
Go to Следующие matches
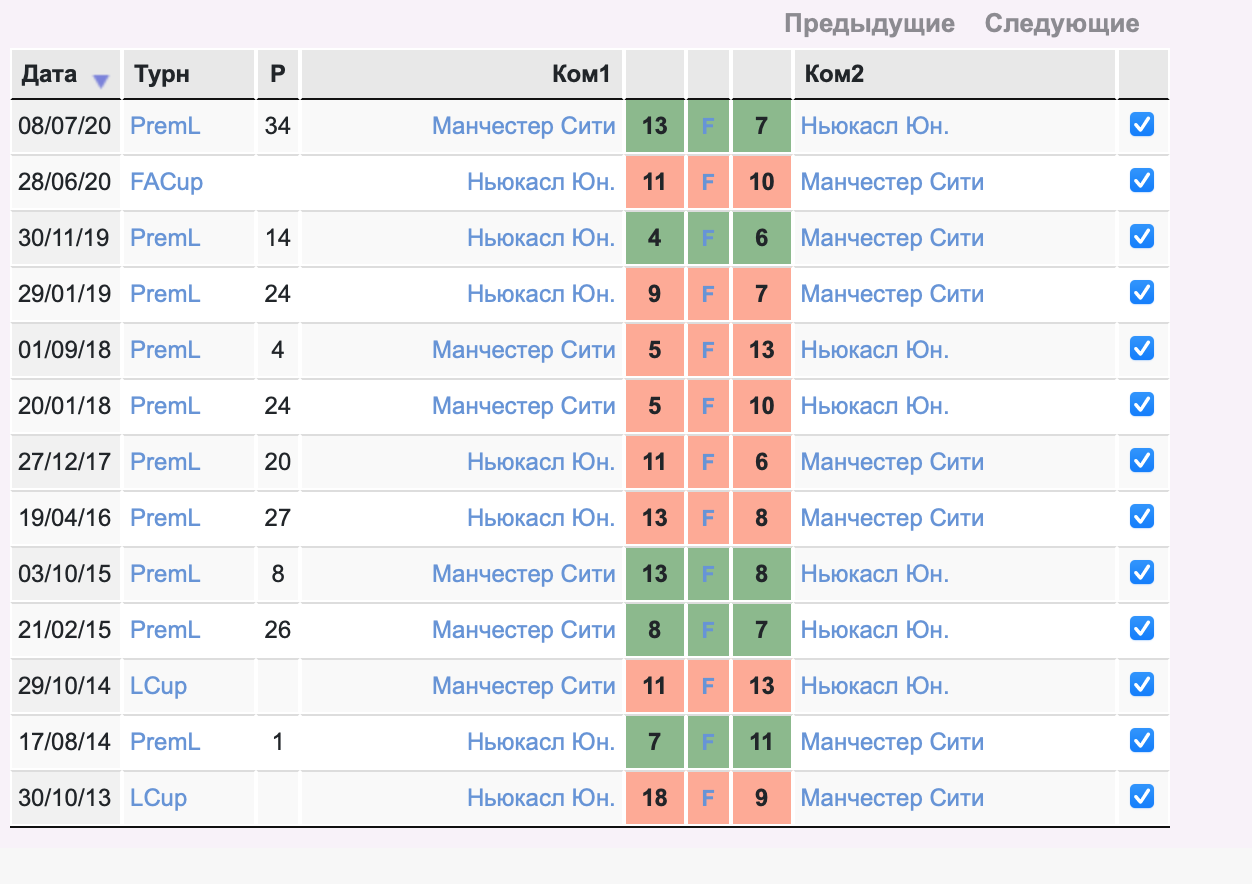[x=1062, y=23]
